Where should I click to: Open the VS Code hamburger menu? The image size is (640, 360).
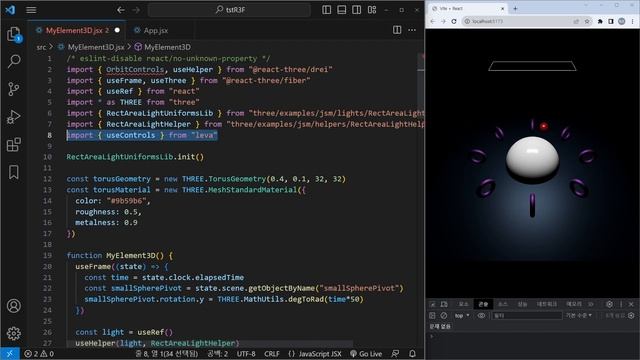pos(31,10)
